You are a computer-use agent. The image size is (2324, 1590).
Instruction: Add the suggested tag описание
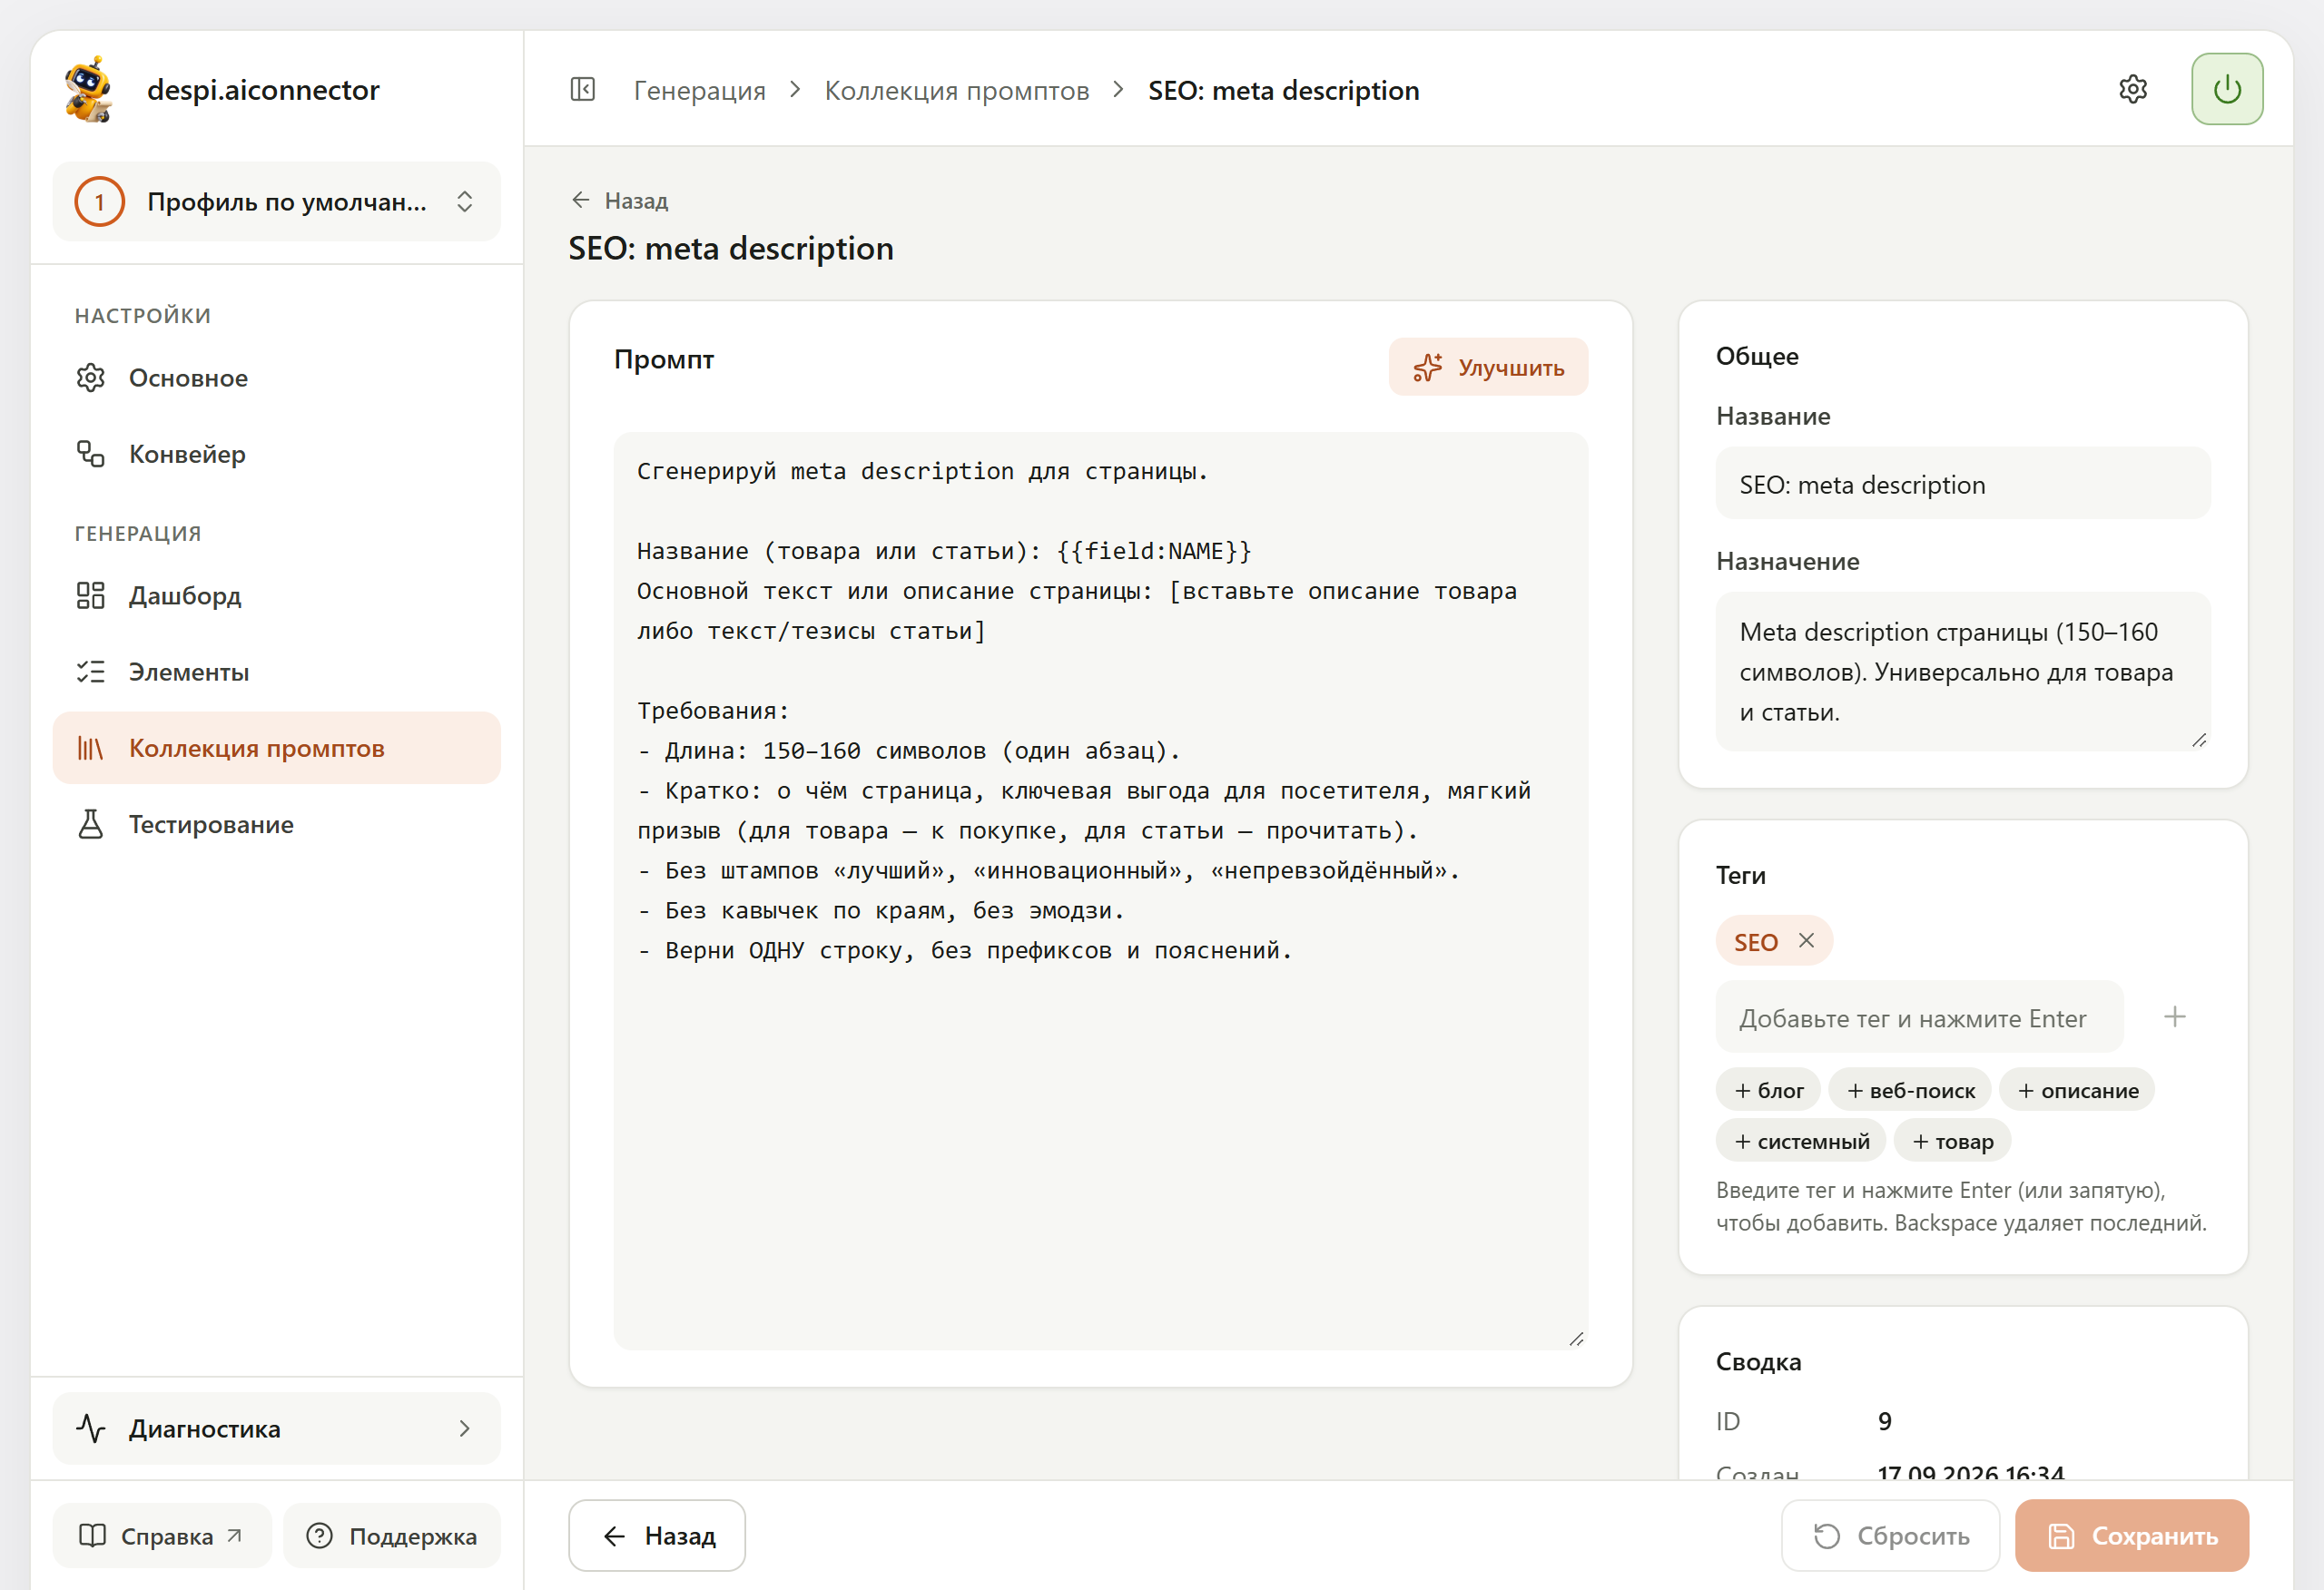(x=2077, y=1090)
